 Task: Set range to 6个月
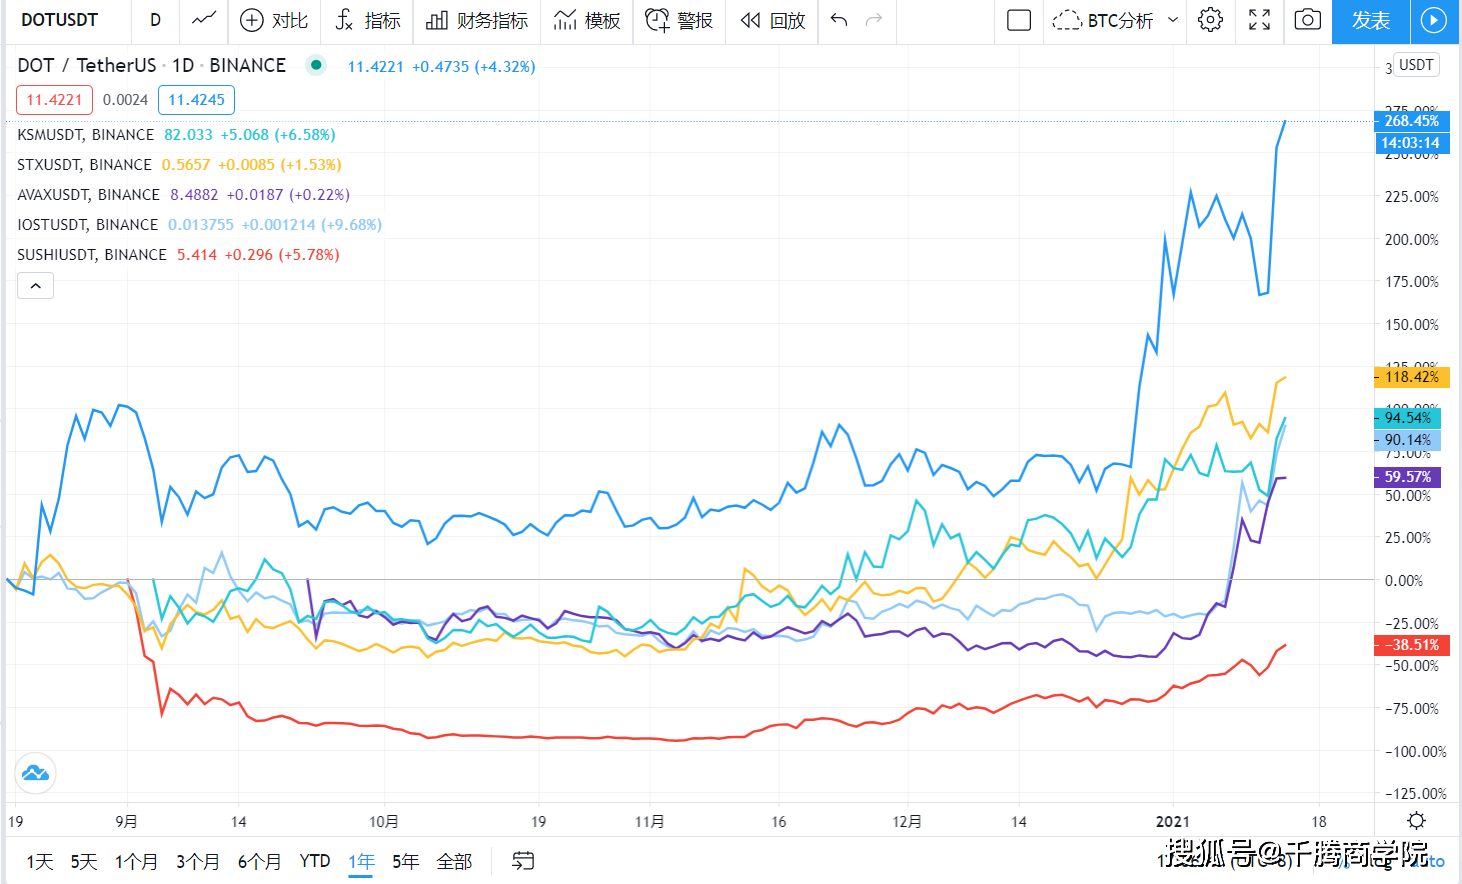[x=259, y=861]
